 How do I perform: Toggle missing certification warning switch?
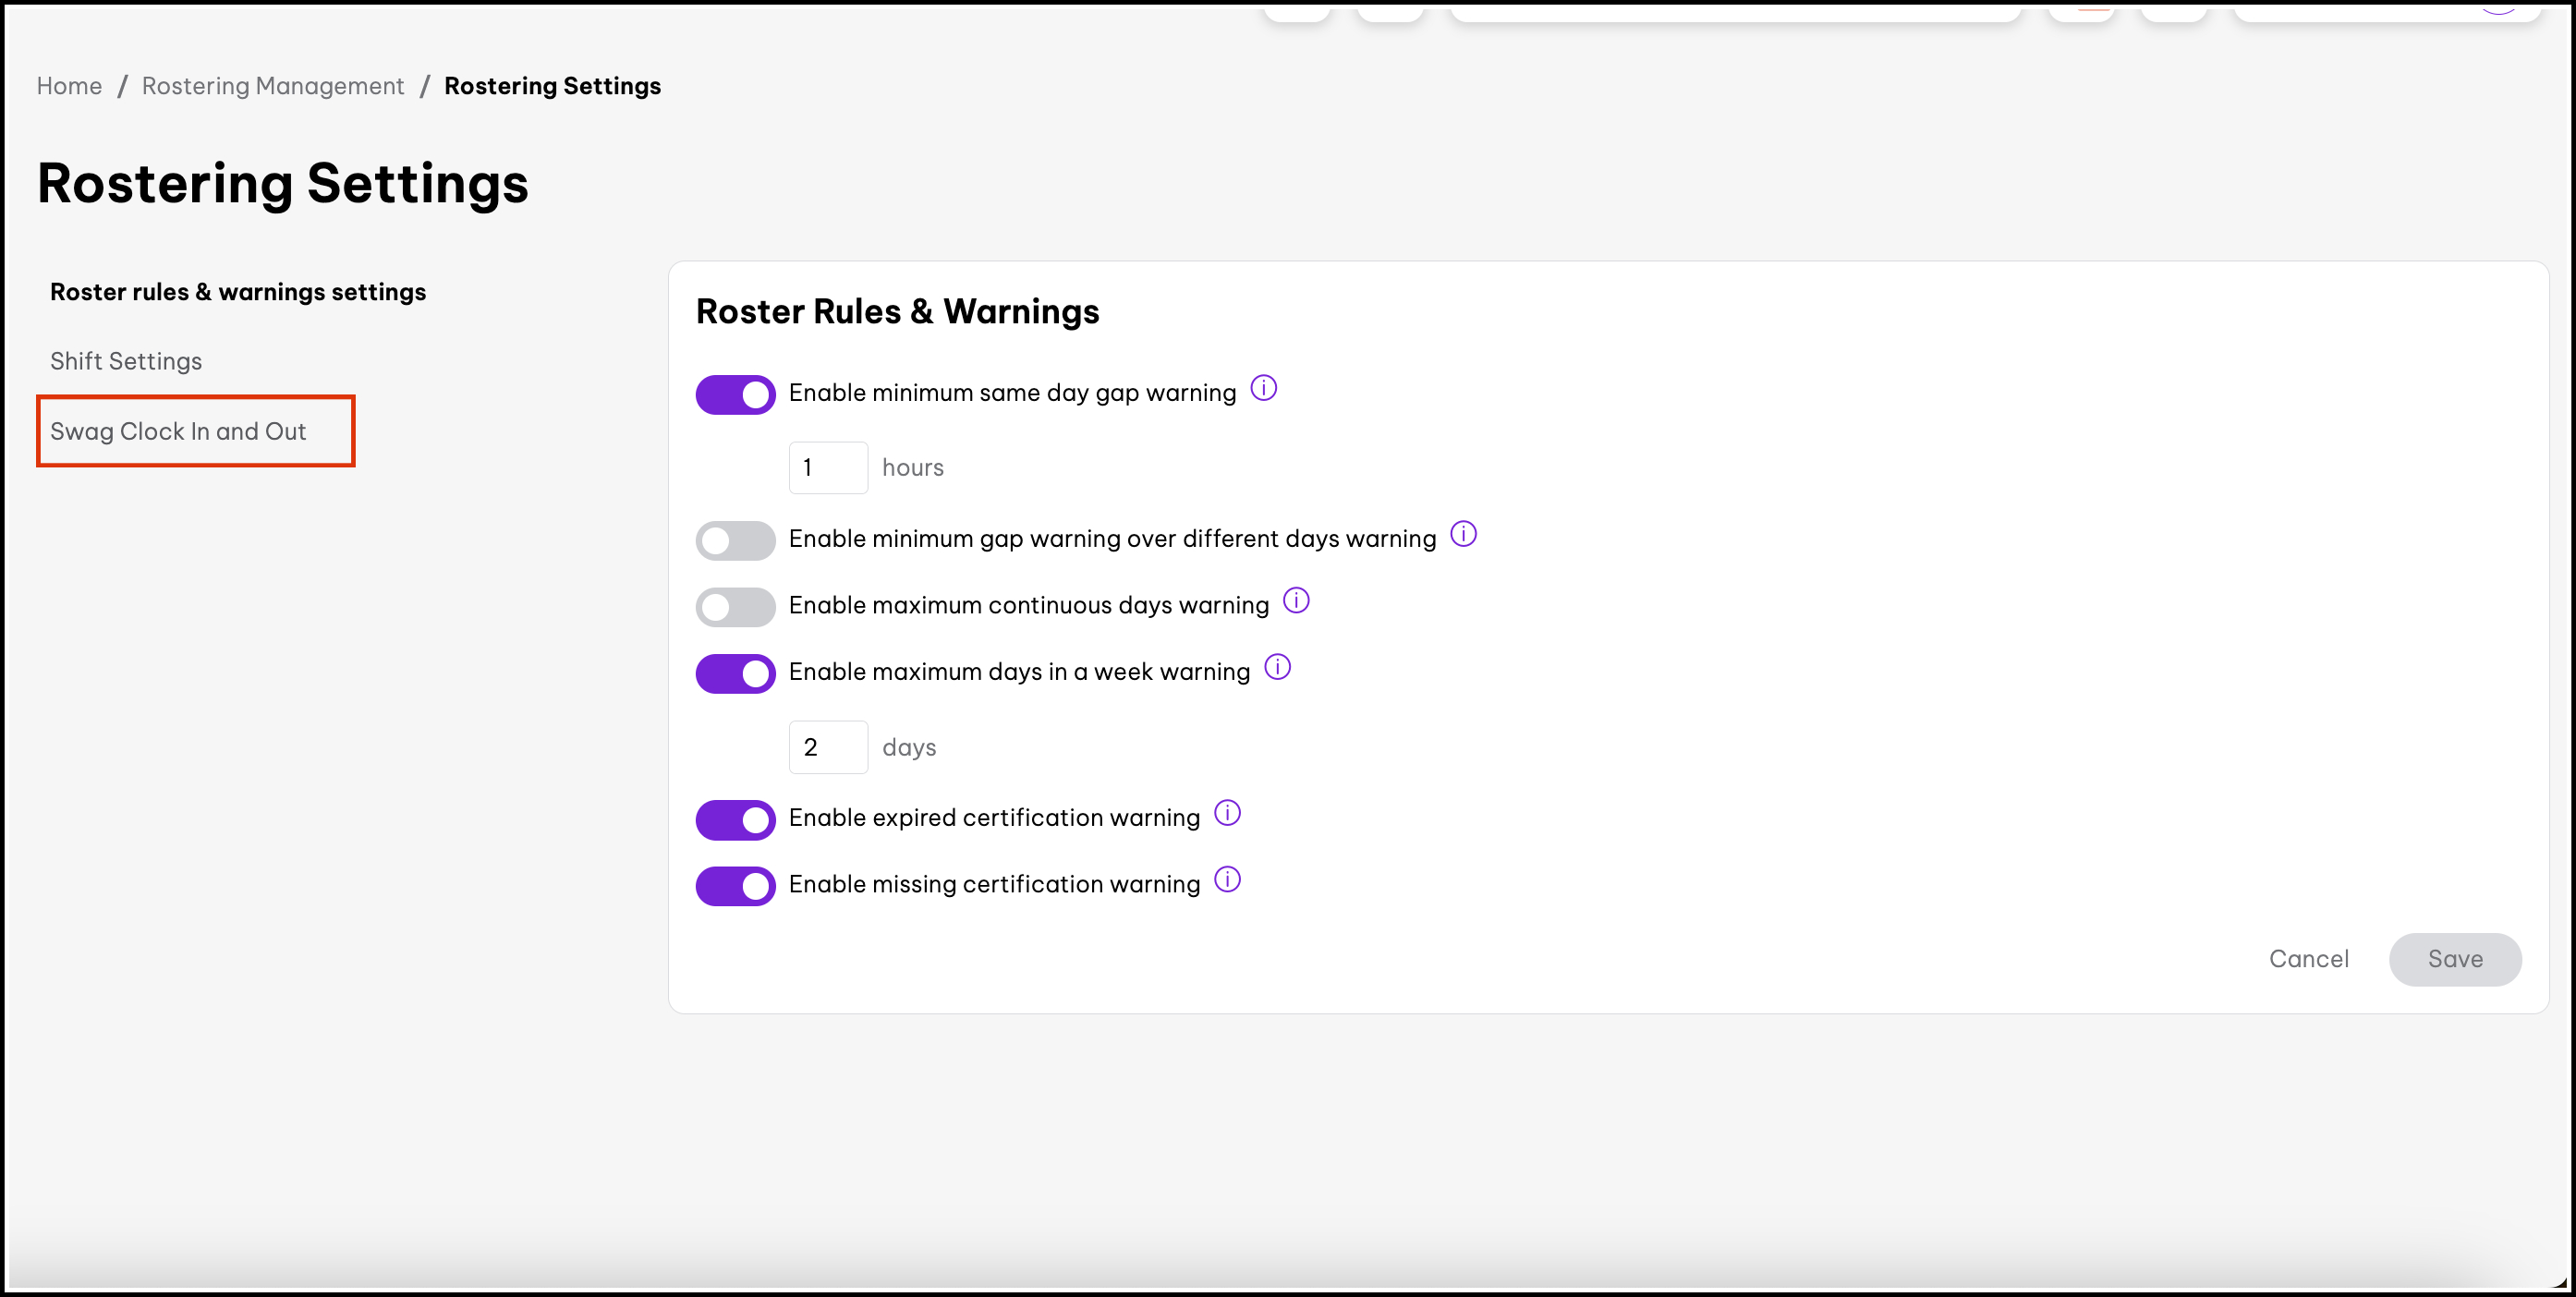tap(735, 886)
